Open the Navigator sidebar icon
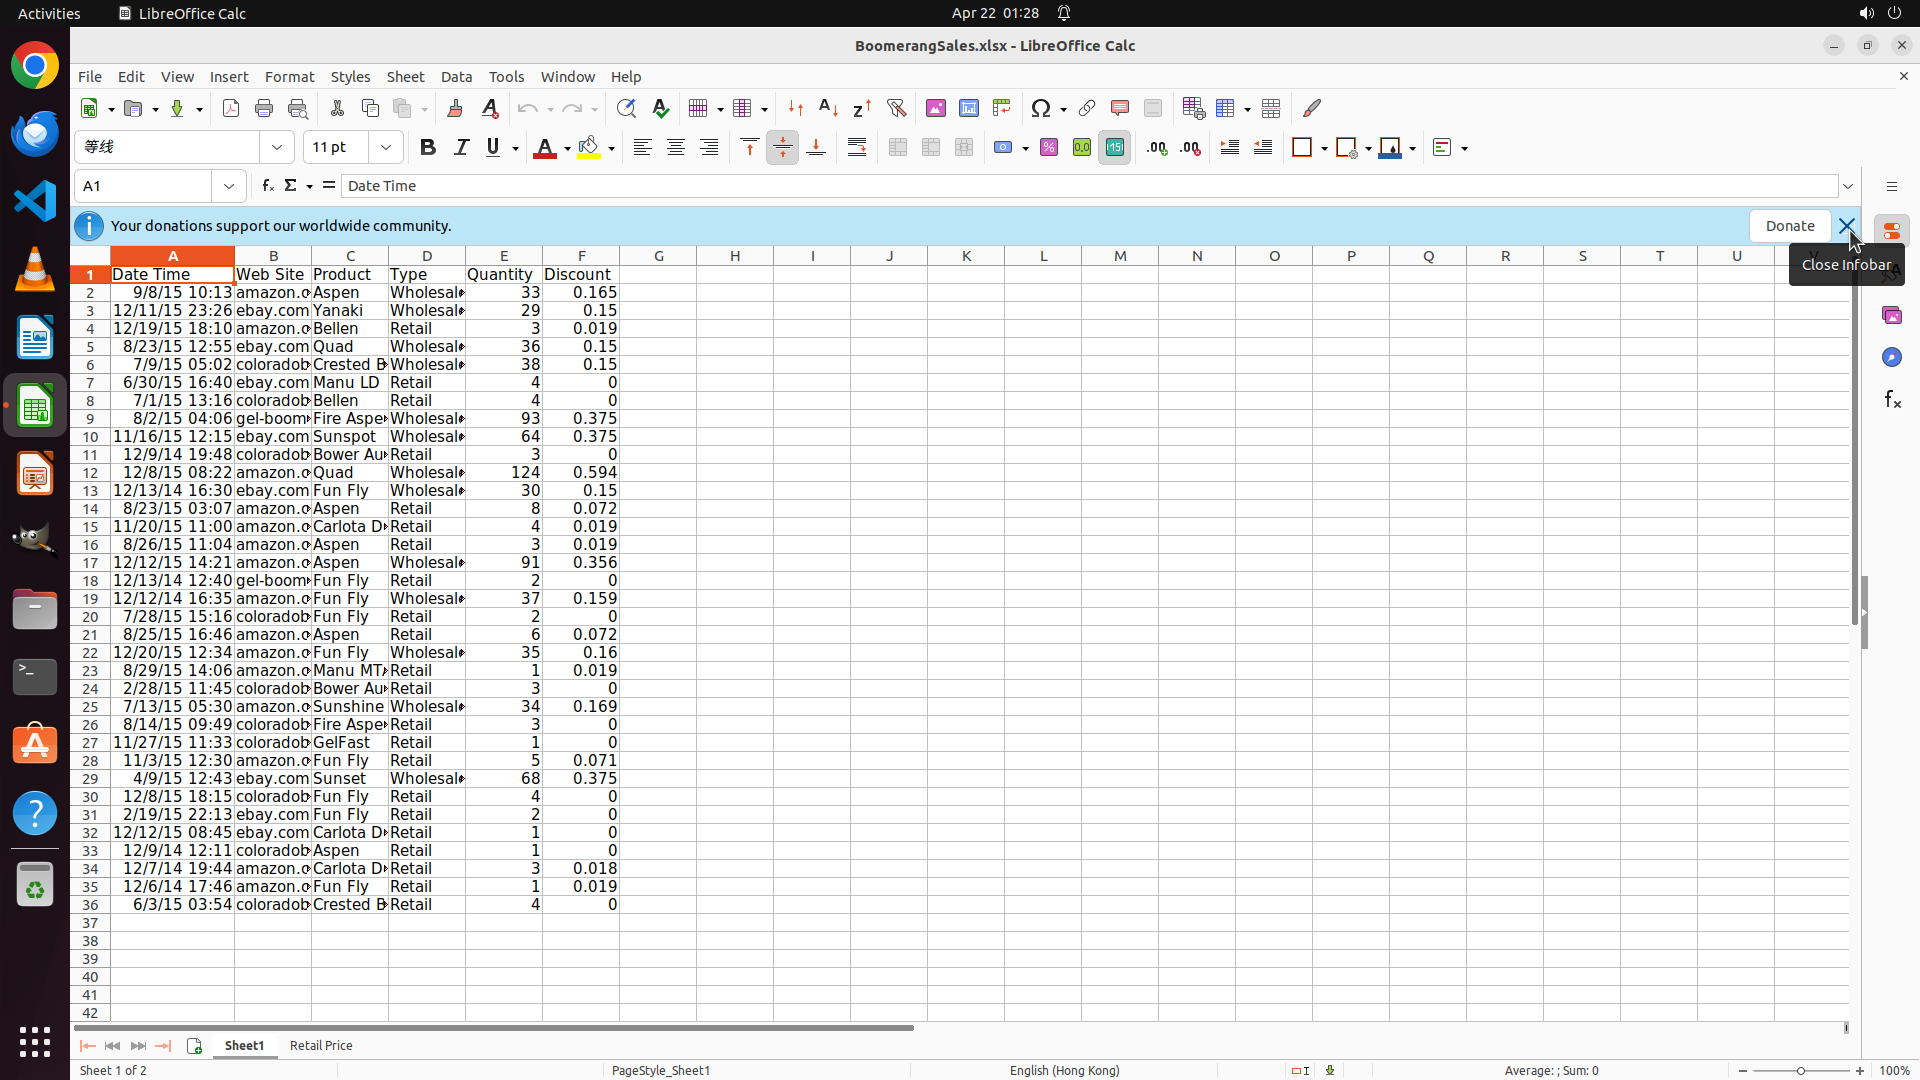 1891,357
